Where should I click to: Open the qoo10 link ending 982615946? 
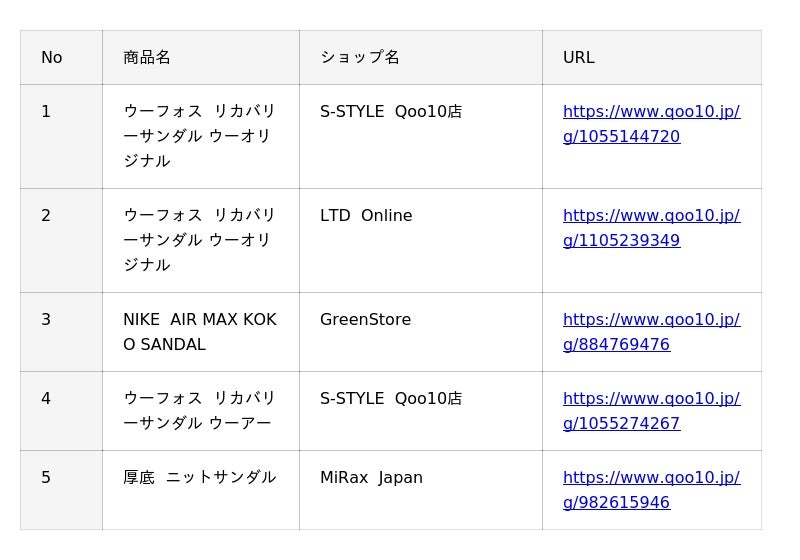(651, 490)
